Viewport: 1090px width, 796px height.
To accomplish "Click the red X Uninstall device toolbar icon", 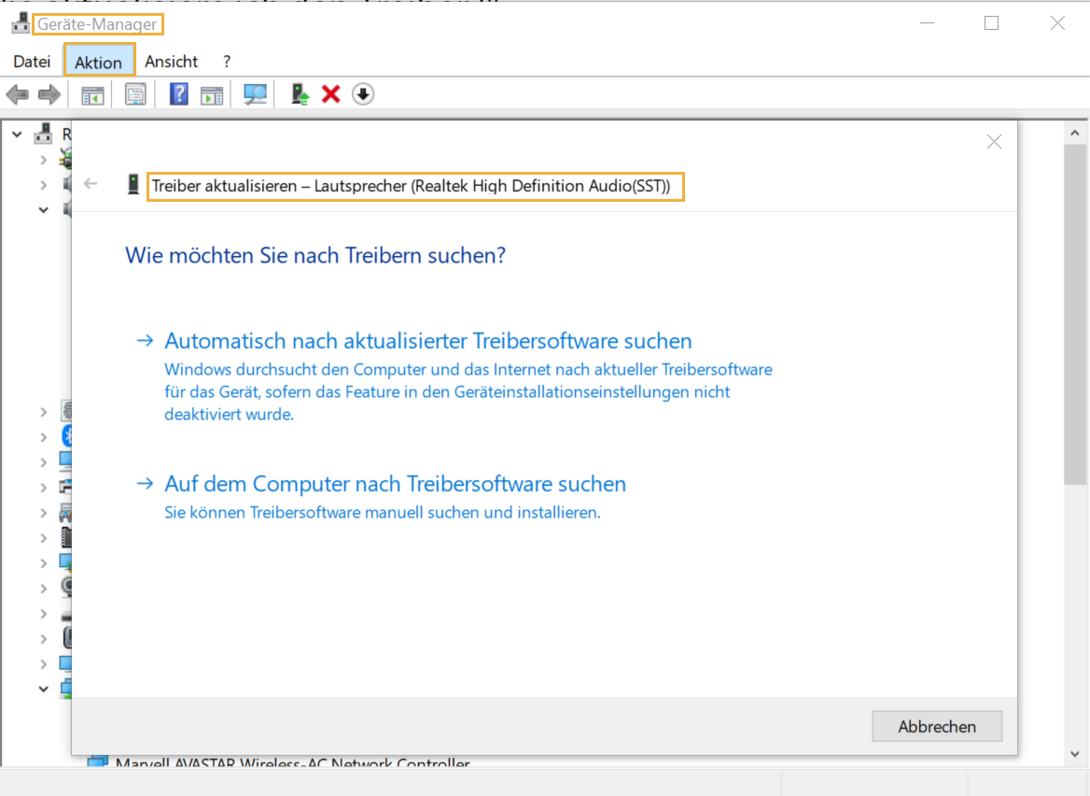I will coord(330,93).
